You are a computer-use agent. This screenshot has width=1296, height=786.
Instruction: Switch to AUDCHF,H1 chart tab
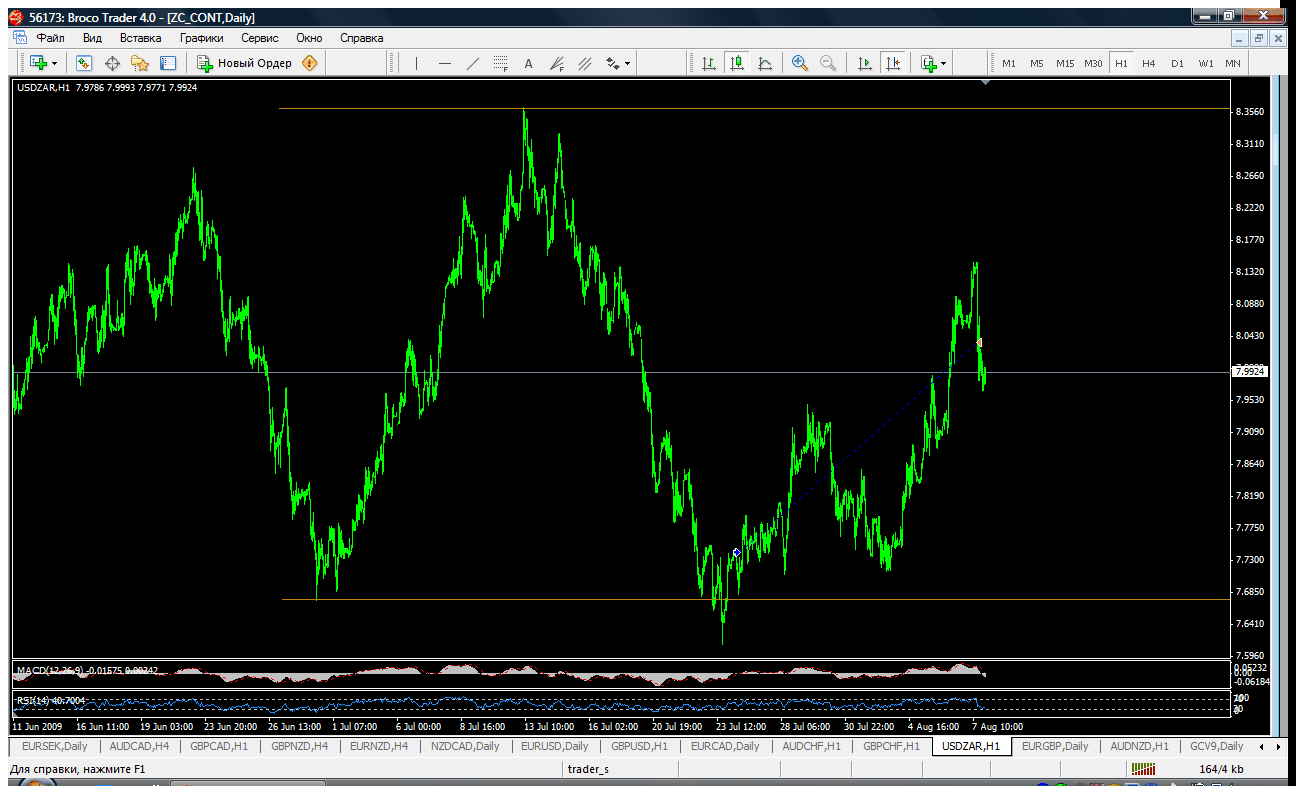click(x=811, y=746)
